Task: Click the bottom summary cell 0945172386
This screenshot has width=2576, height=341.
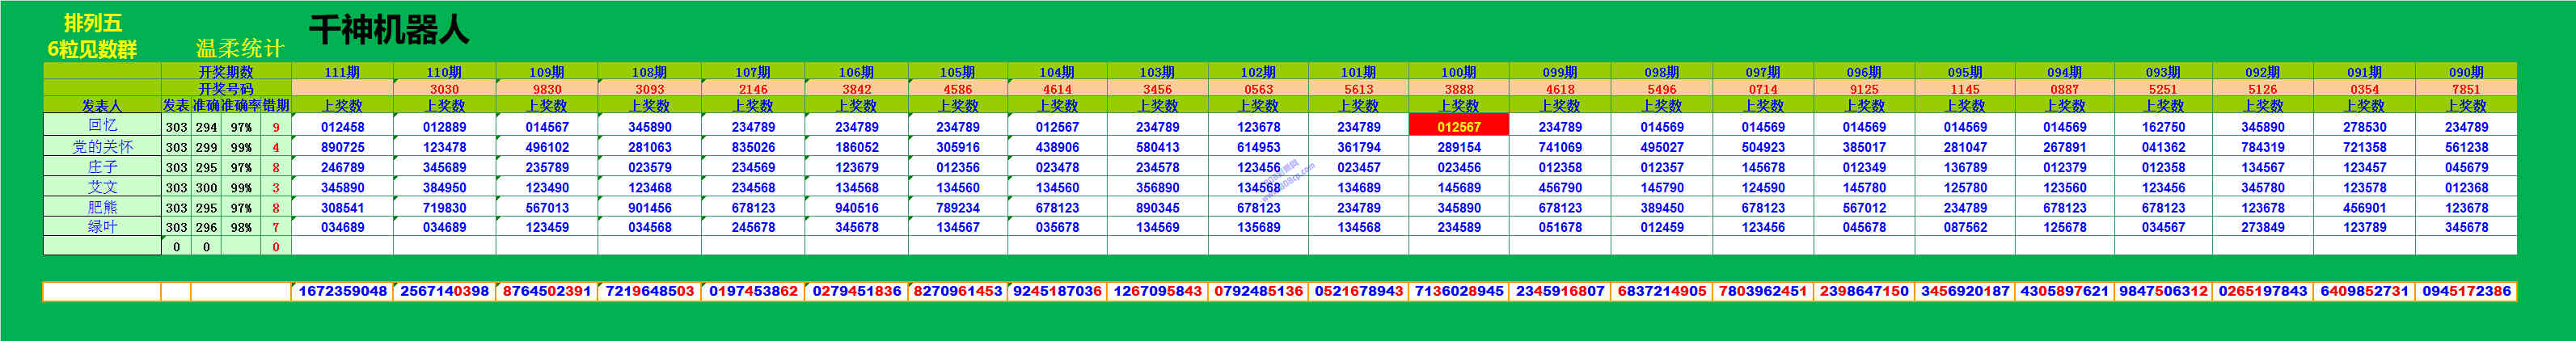Action: (x=2465, y=291)
